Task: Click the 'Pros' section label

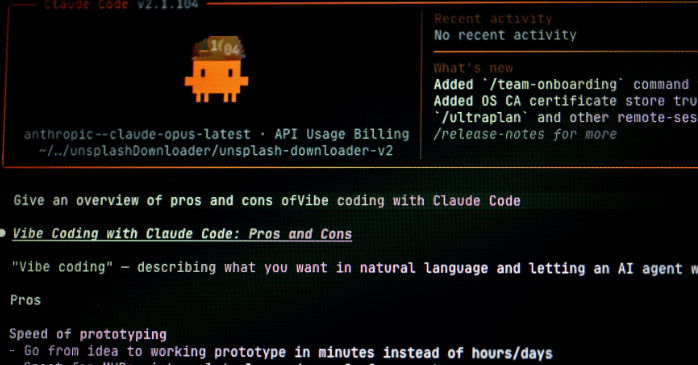Action: tap(25, 300)
